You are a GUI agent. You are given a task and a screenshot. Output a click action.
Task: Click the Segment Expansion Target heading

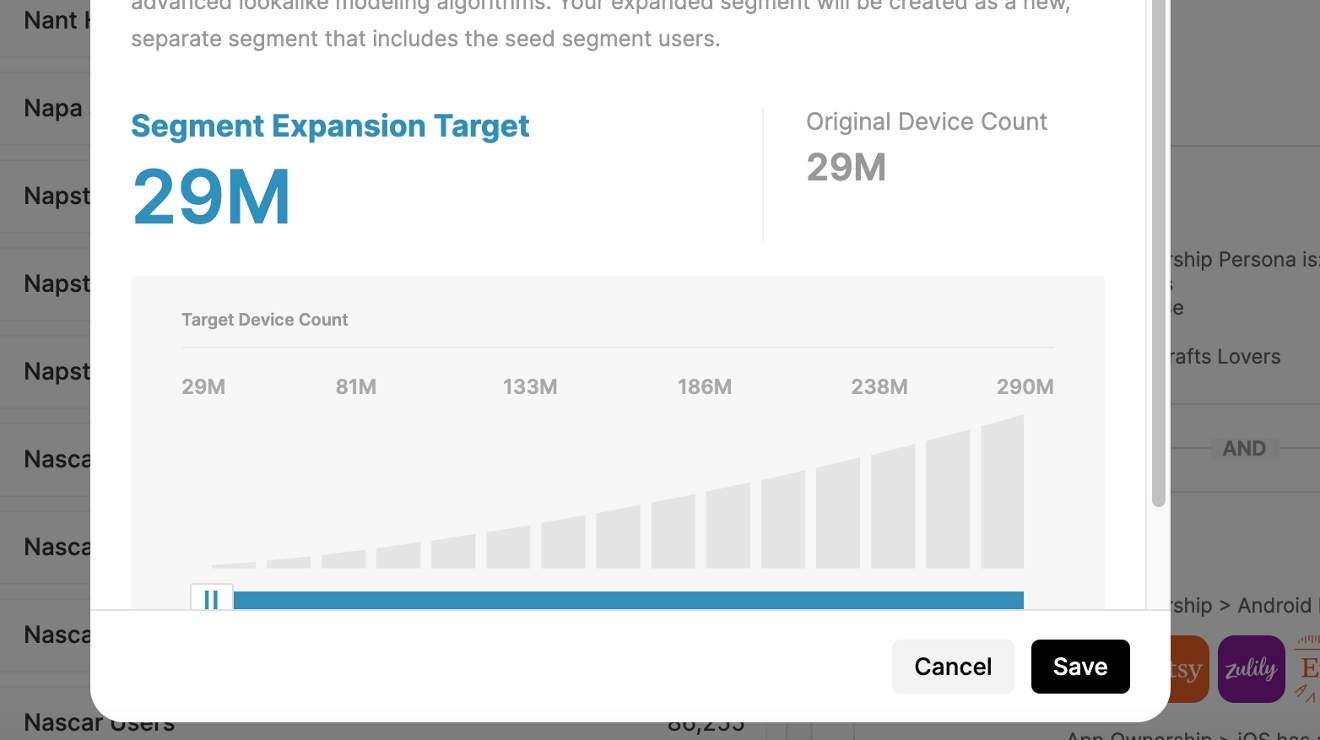point(330,126)
